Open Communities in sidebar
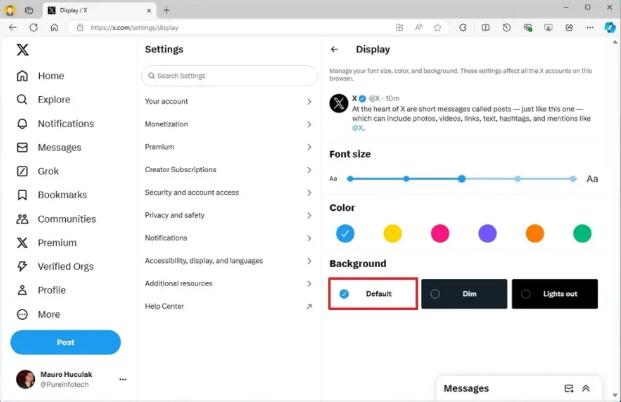This screenshot has height=402, width=621. click(56, 219)
